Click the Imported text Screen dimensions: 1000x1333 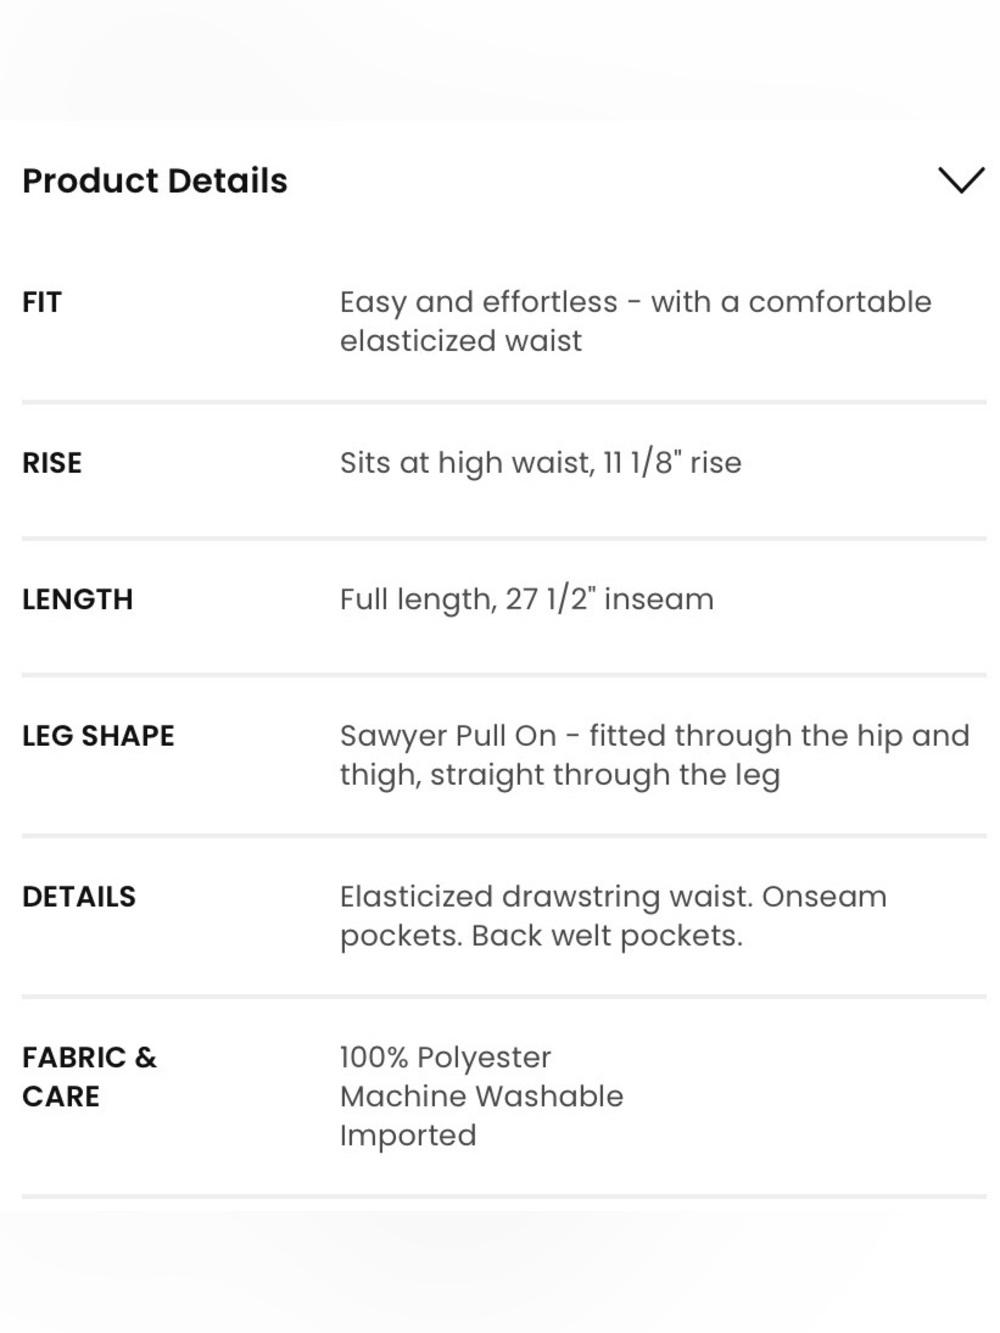tap(408, 1135)
